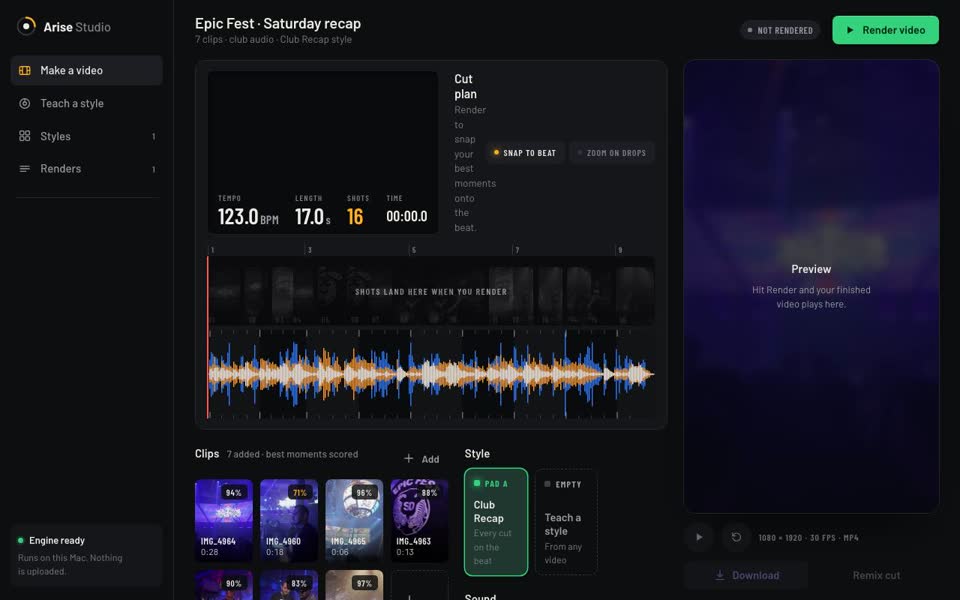
Task: Go to the Renders section
Action: coord(86,168)
